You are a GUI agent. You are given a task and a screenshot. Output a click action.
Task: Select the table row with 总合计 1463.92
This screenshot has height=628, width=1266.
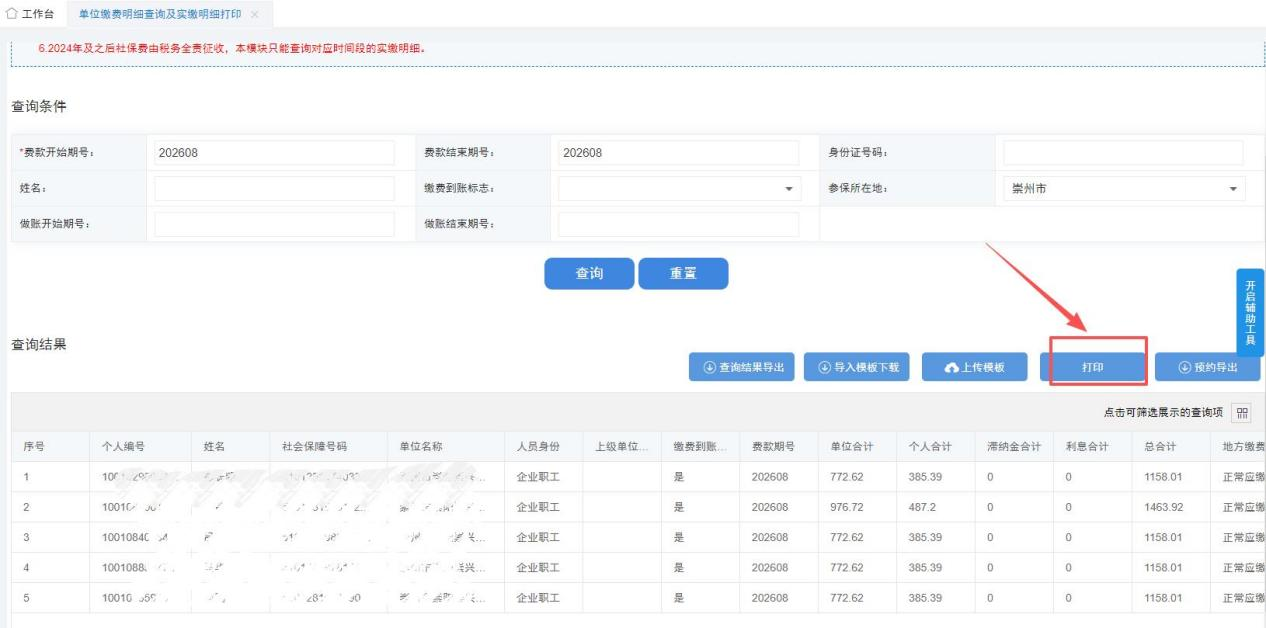coord(638,507)
